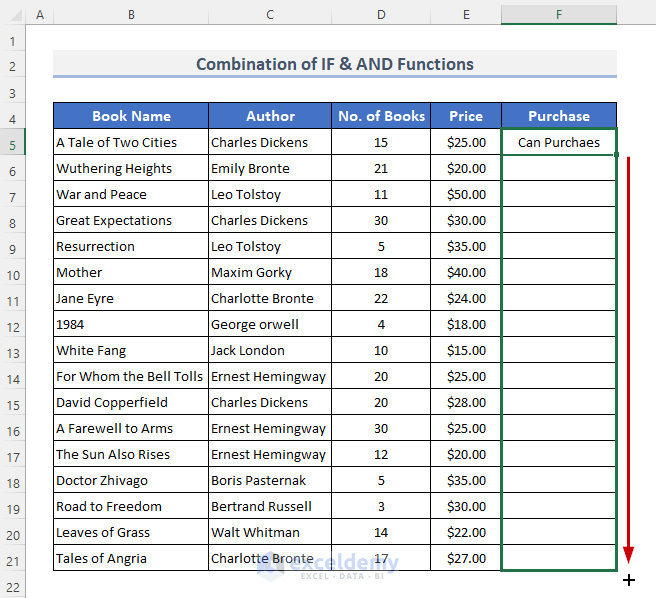656x598 pixels.
Task: Select 'White Fang' cell
Action: 131,350
